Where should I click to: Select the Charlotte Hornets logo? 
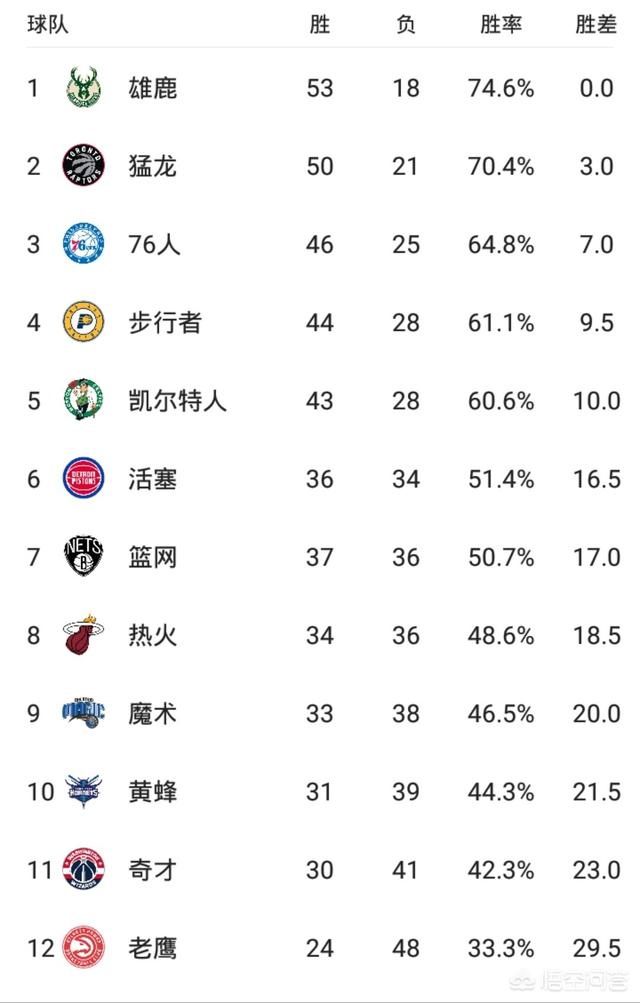point(84,791)
